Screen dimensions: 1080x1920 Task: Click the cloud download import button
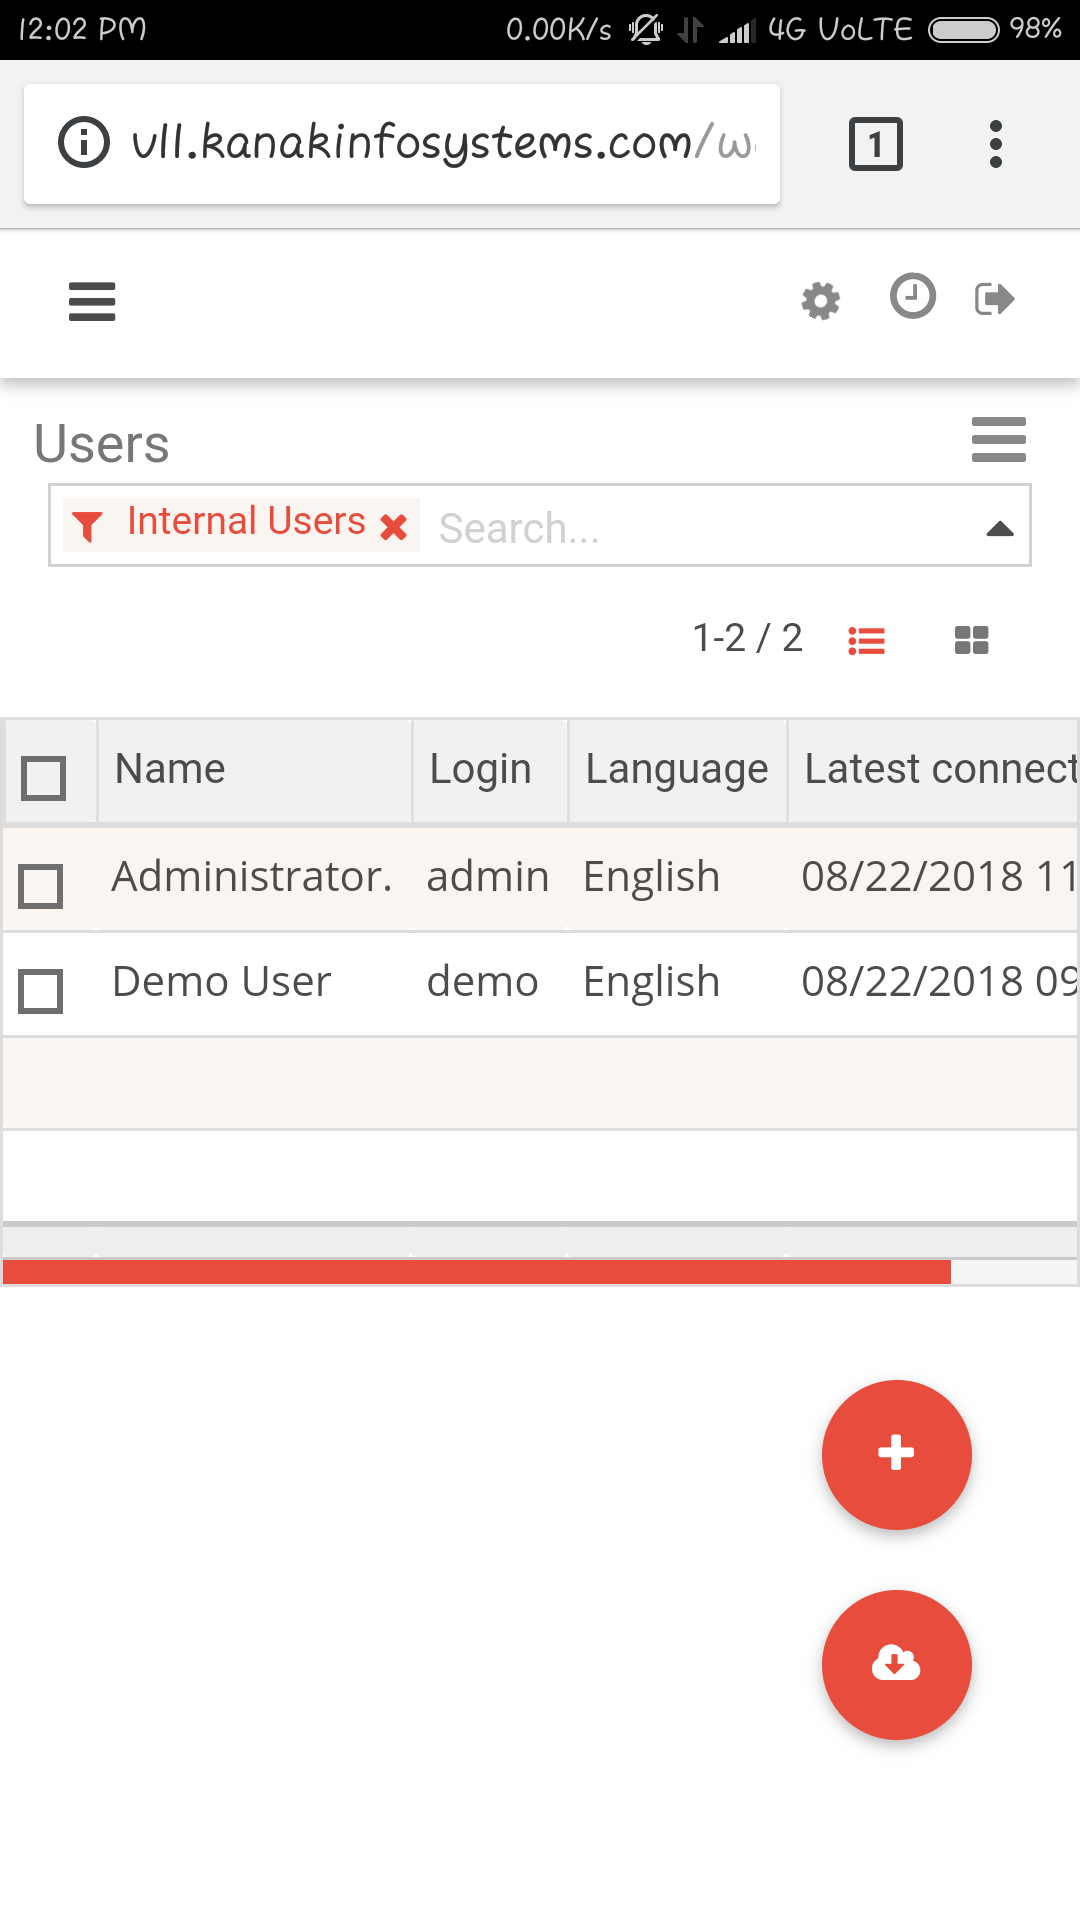[896, 1664]
